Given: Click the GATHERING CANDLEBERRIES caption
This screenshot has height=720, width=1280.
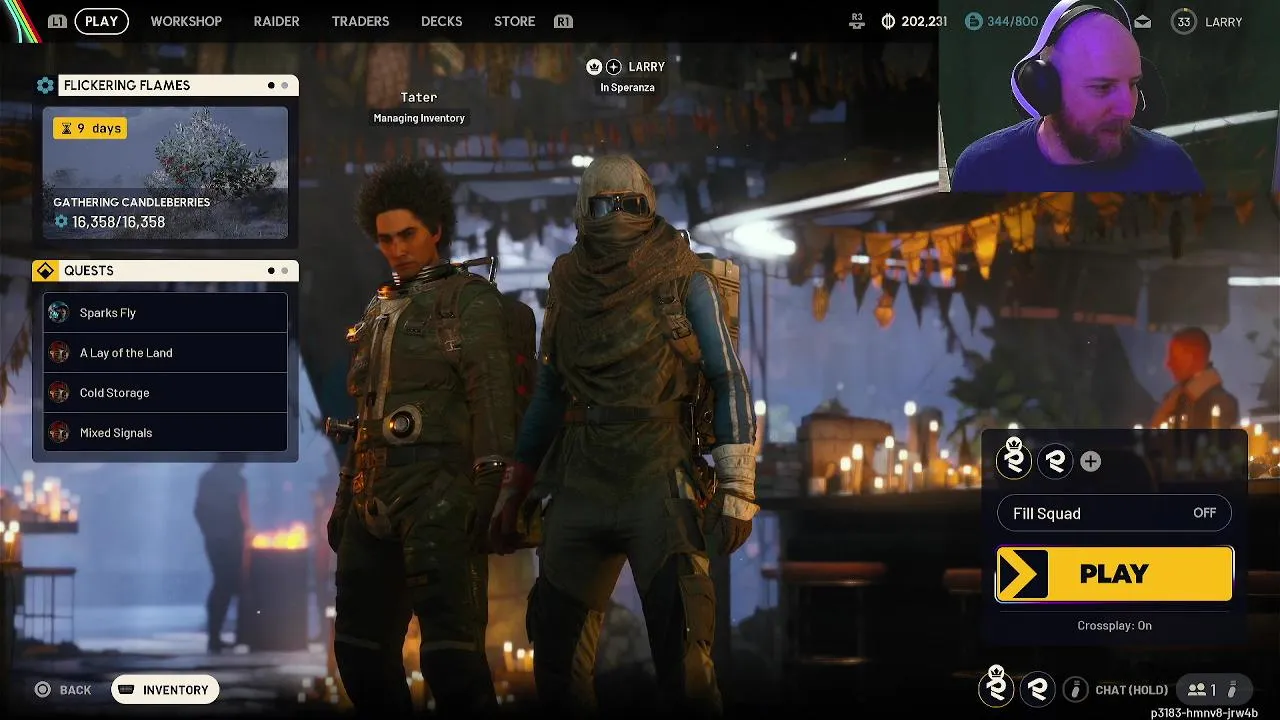Looking at the screenshot, I should (131, 202).
